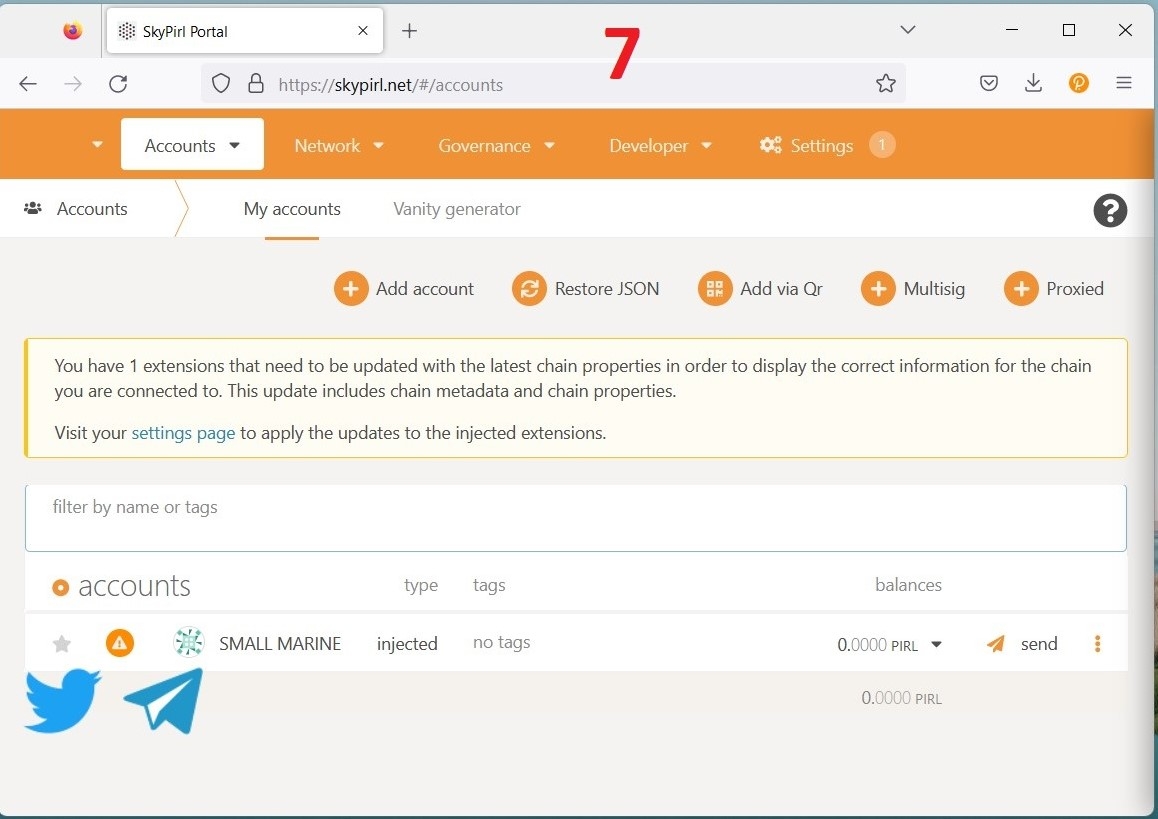Open the Network dropdown menu

tap(339, 146)
